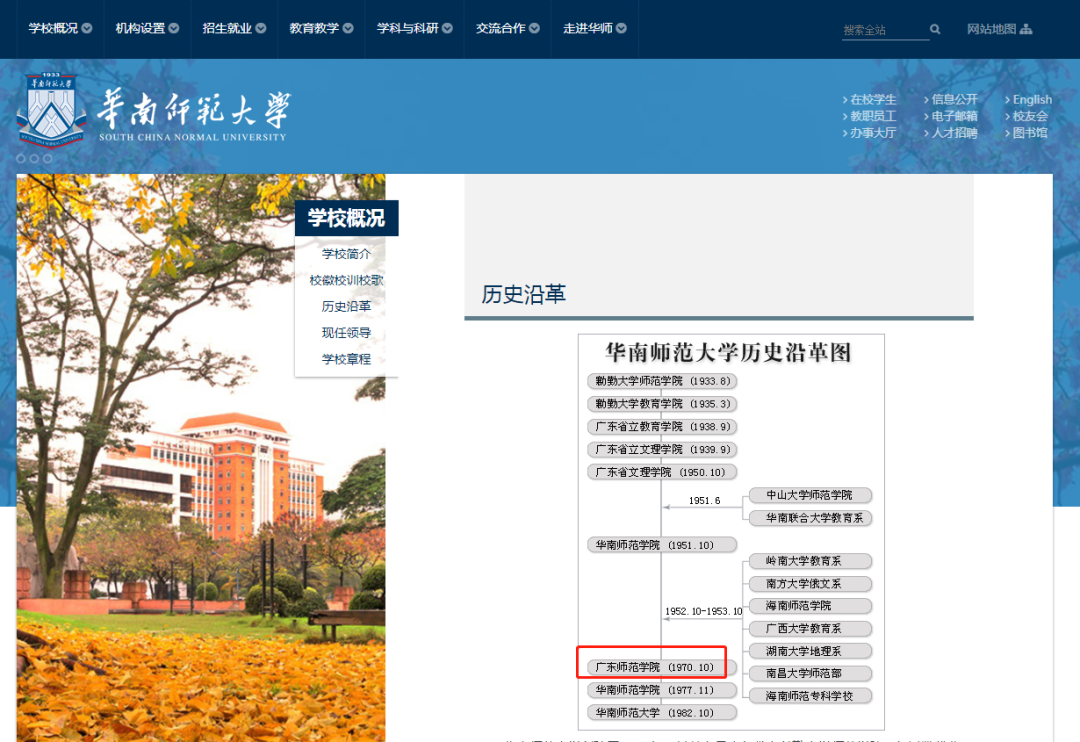This screenshot has height=742, width=1080.
Task: Open the 交流合作 menu
Action: 500,28
